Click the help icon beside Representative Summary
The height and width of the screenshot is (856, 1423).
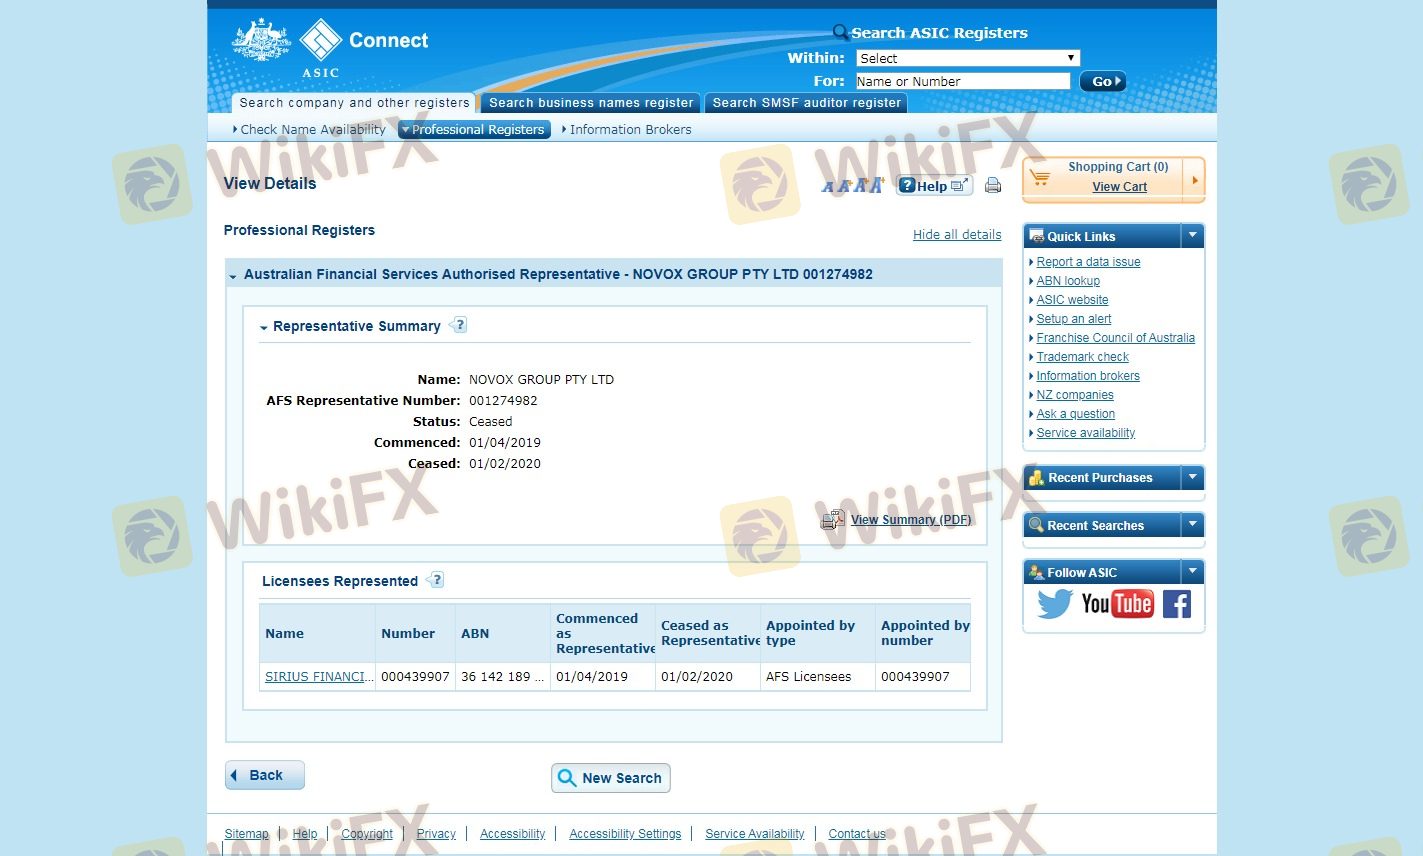pyautogui.click(x=458, y=325)
